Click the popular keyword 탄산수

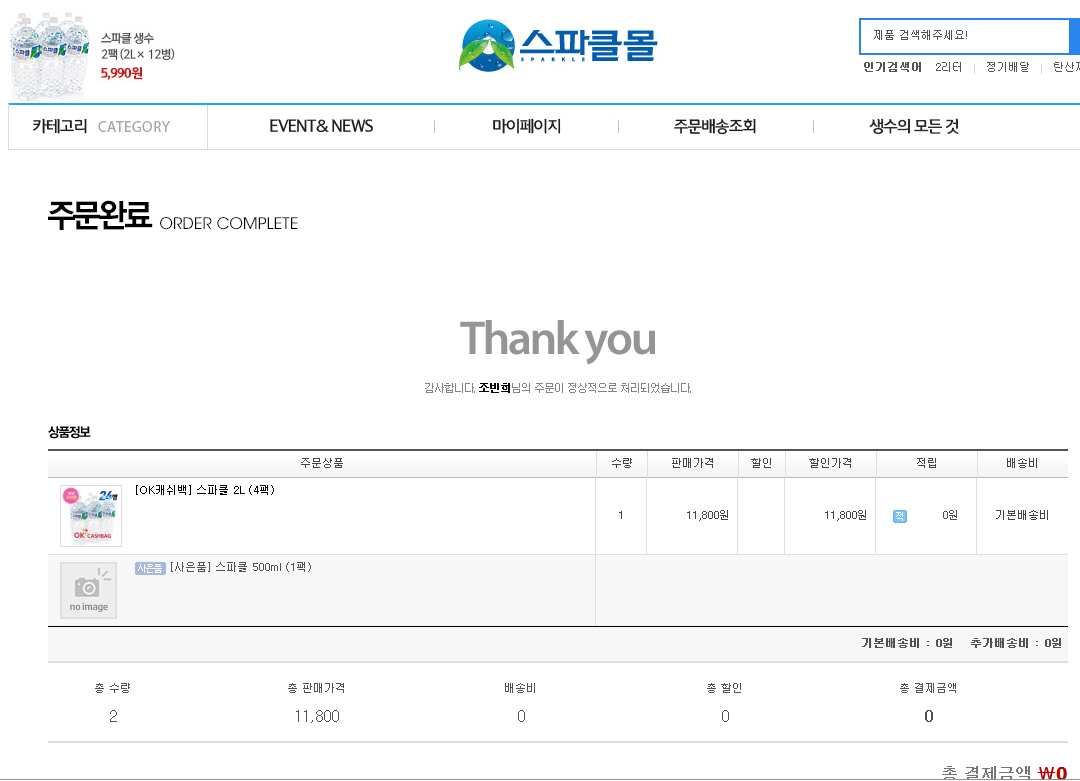[1066, 67]
